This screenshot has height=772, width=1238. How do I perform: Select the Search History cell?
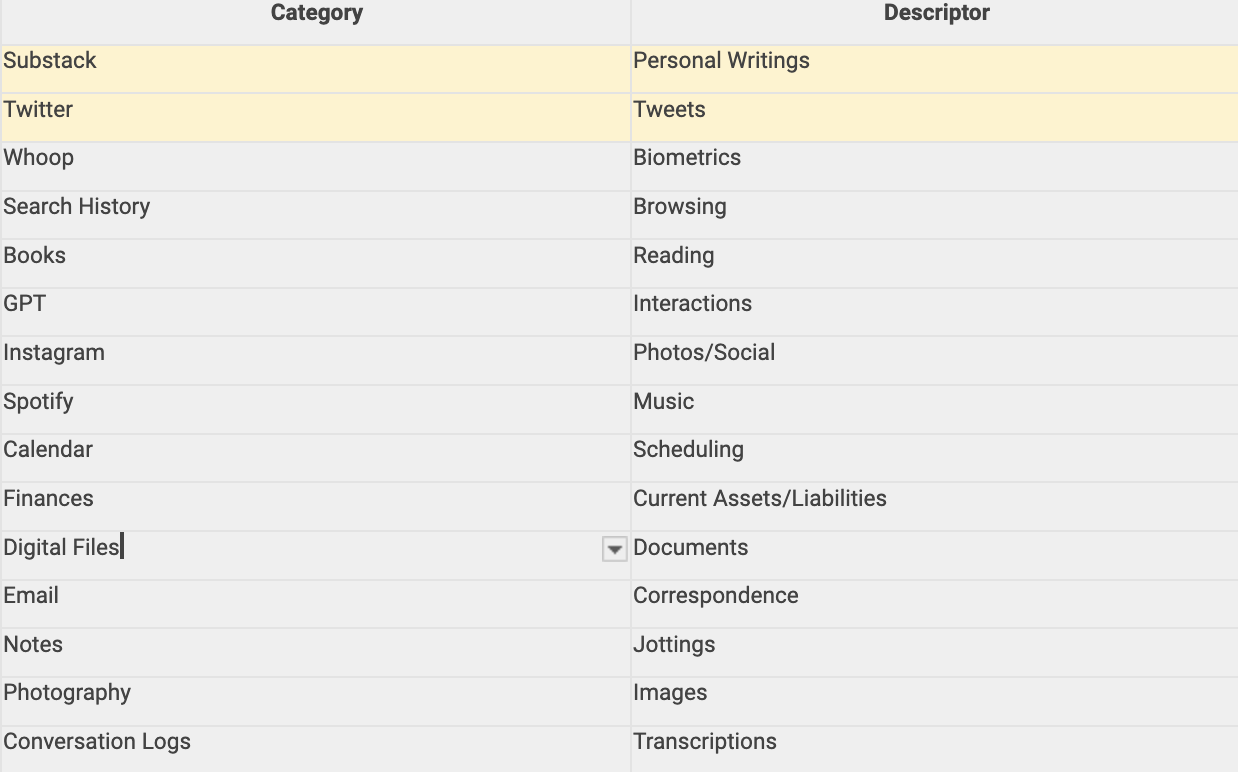click(77, 207)
